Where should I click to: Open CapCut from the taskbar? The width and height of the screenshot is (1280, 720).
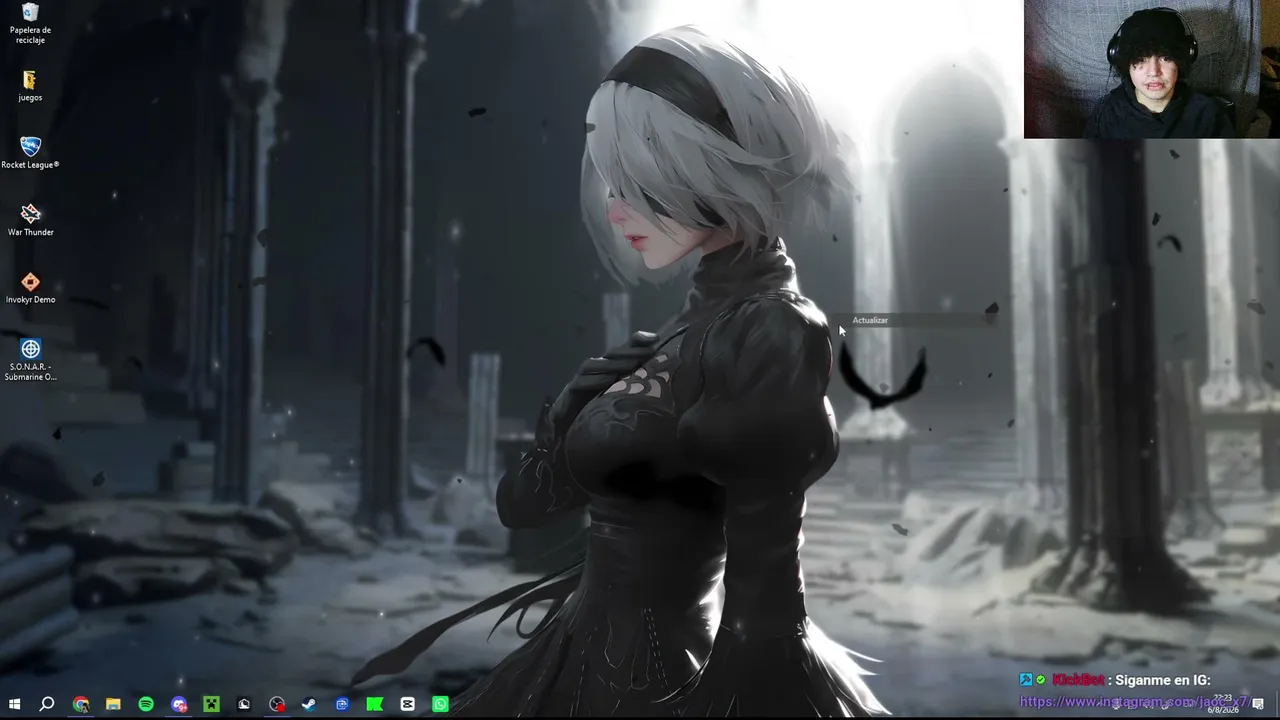click(x=408, y=704)
